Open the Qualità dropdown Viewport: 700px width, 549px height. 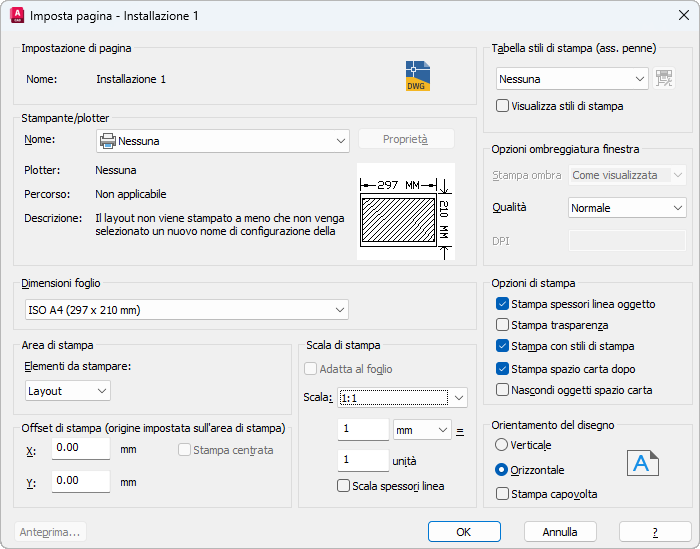point(627,208)
